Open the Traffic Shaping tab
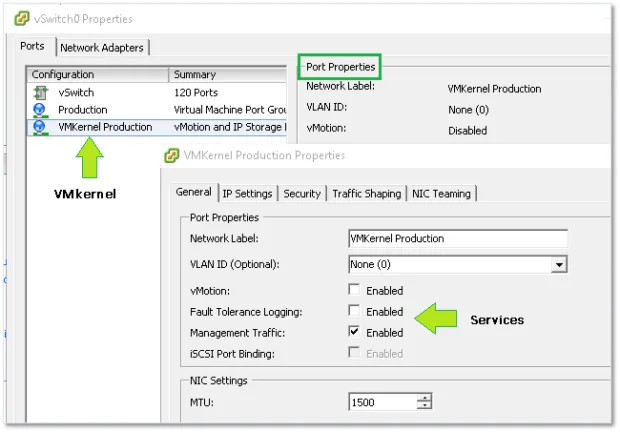The image size is (620, 432). click(x=367, y=194)
